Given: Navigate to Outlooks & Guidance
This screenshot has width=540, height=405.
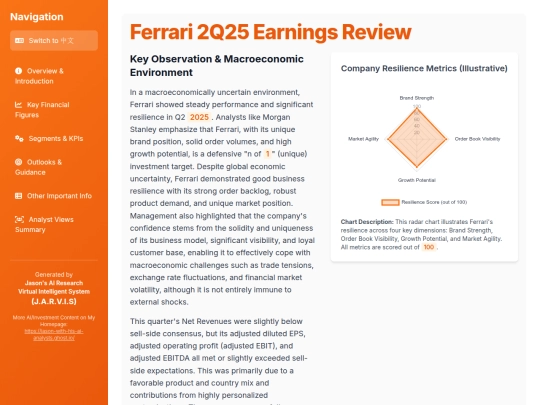Looking at the screenshot, I should 54,167.
